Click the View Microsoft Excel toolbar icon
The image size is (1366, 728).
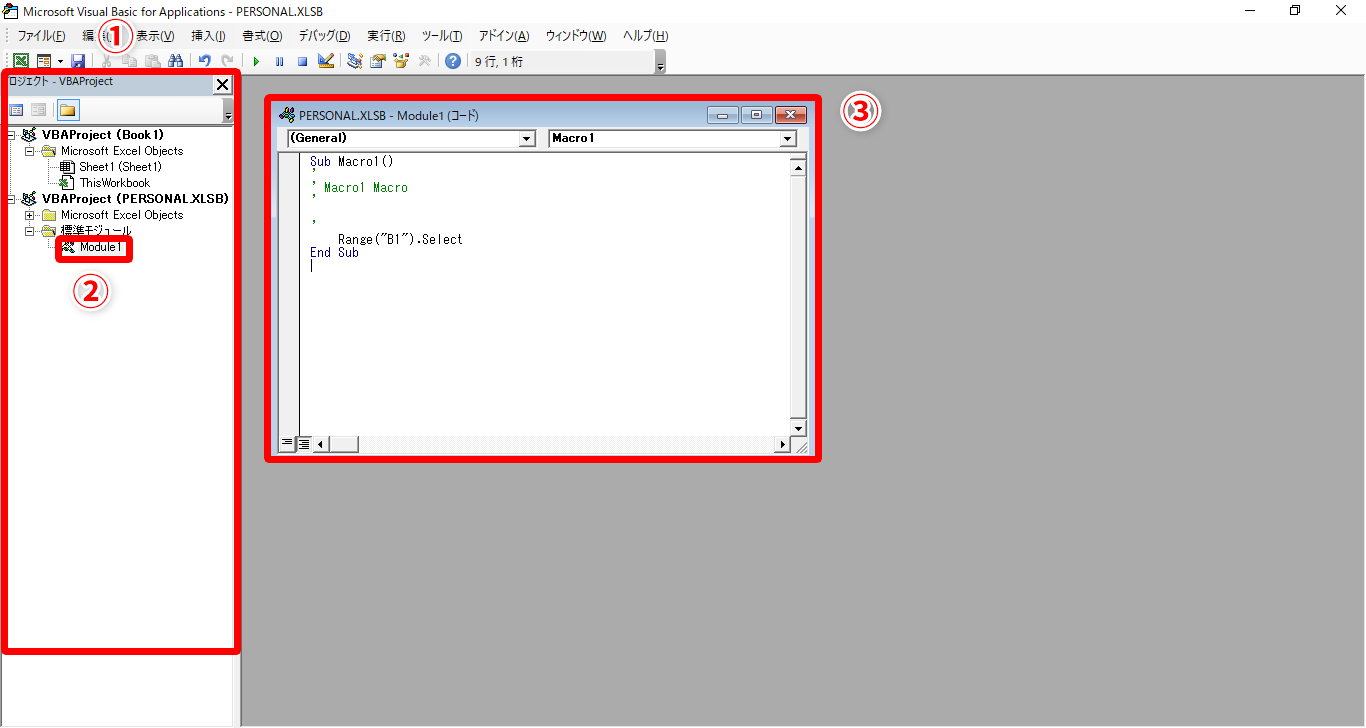[20, 61]
